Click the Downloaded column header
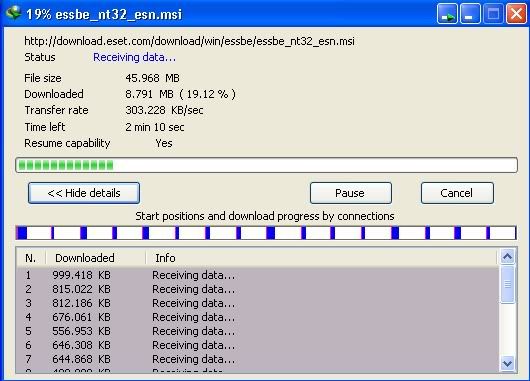The image size is (530, 381). coord(96,258)
